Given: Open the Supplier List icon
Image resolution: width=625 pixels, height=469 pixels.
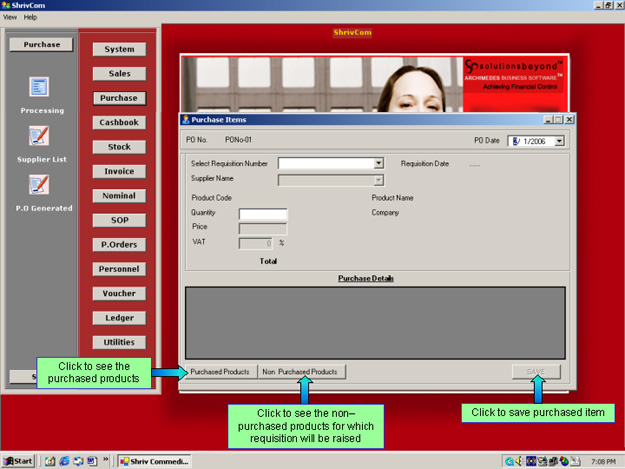Looking at the screenshot, I should (39, 136).
